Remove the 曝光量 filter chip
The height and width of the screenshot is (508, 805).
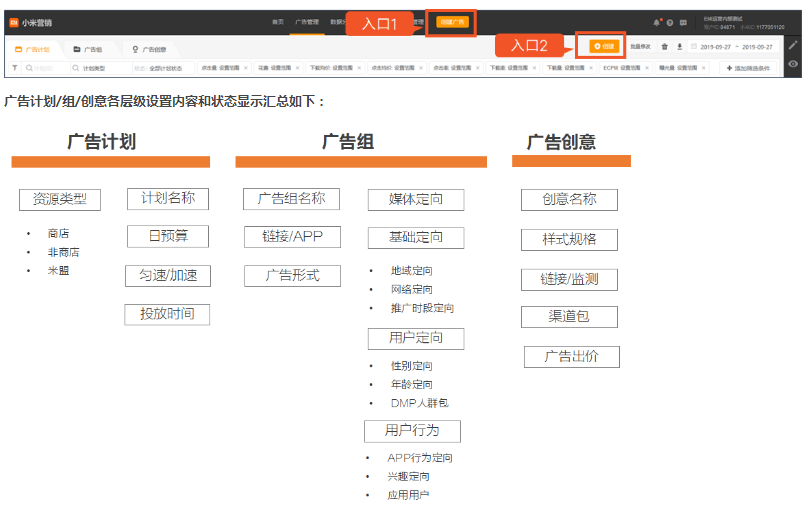703,68
